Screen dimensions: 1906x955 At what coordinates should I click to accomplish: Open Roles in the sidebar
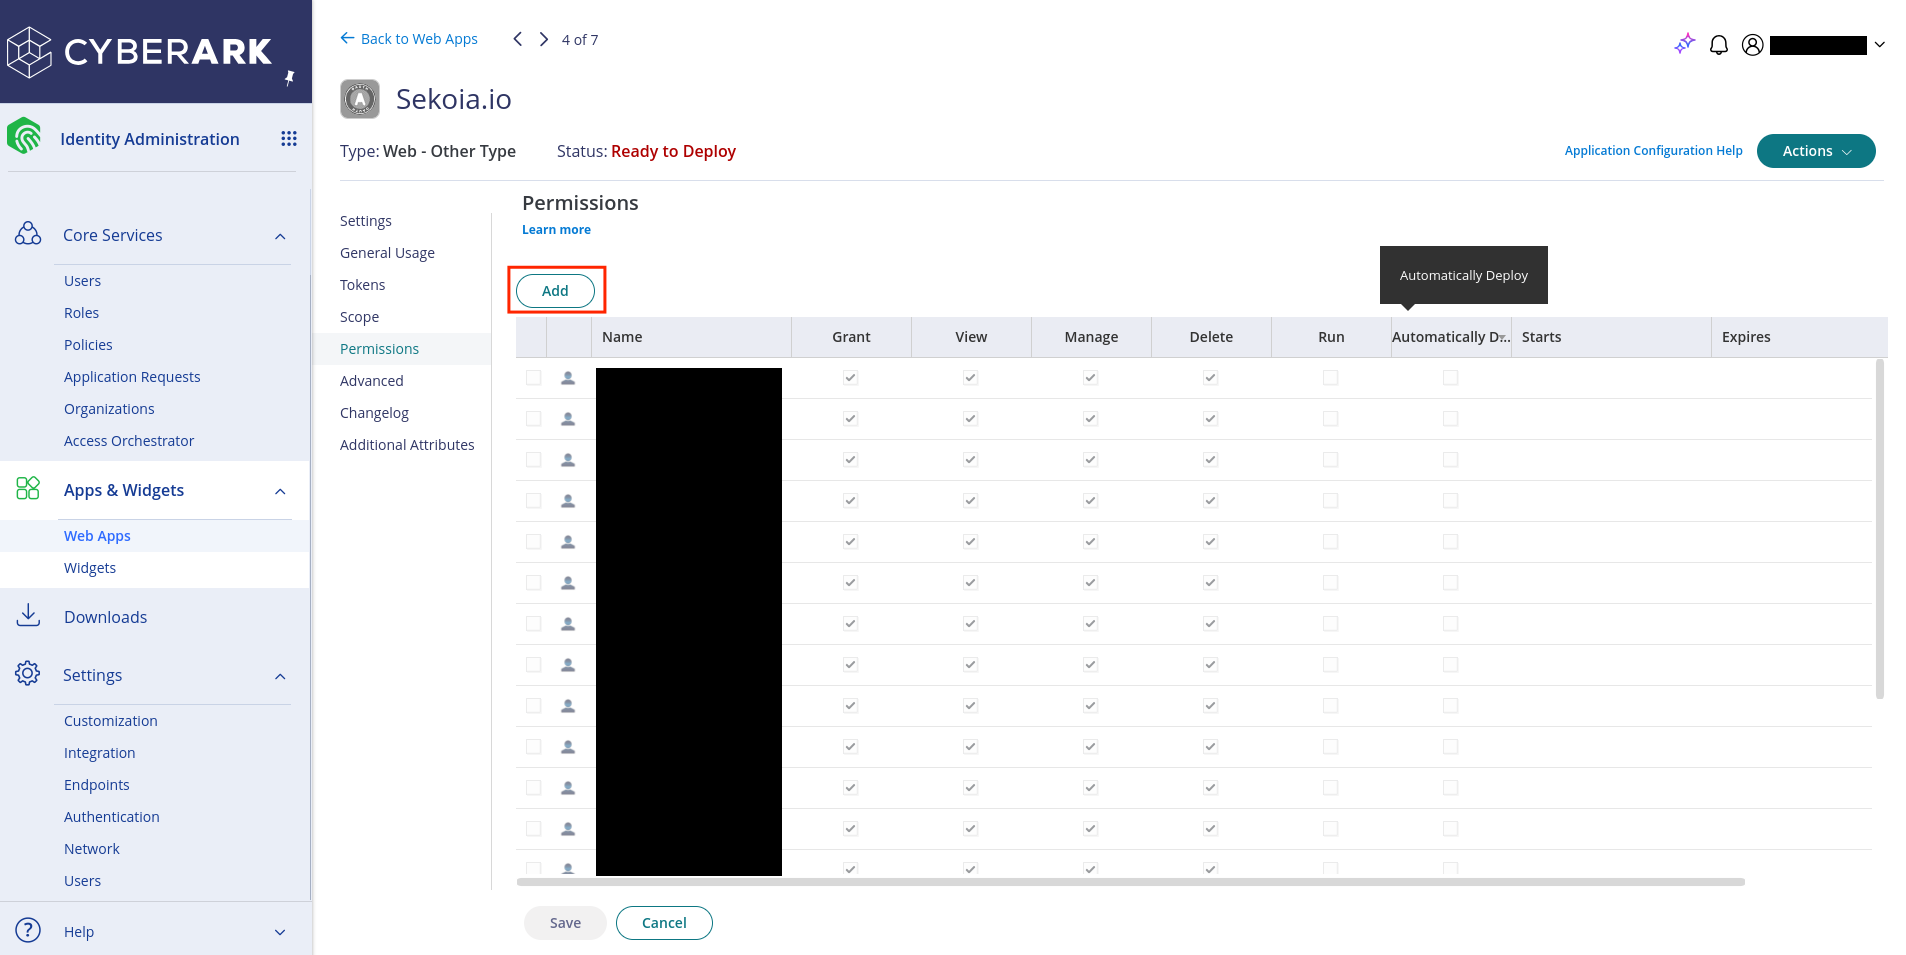click(x=81, y=313)
